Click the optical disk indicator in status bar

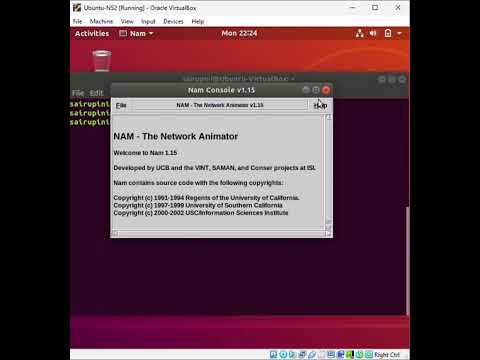[283, 355]
